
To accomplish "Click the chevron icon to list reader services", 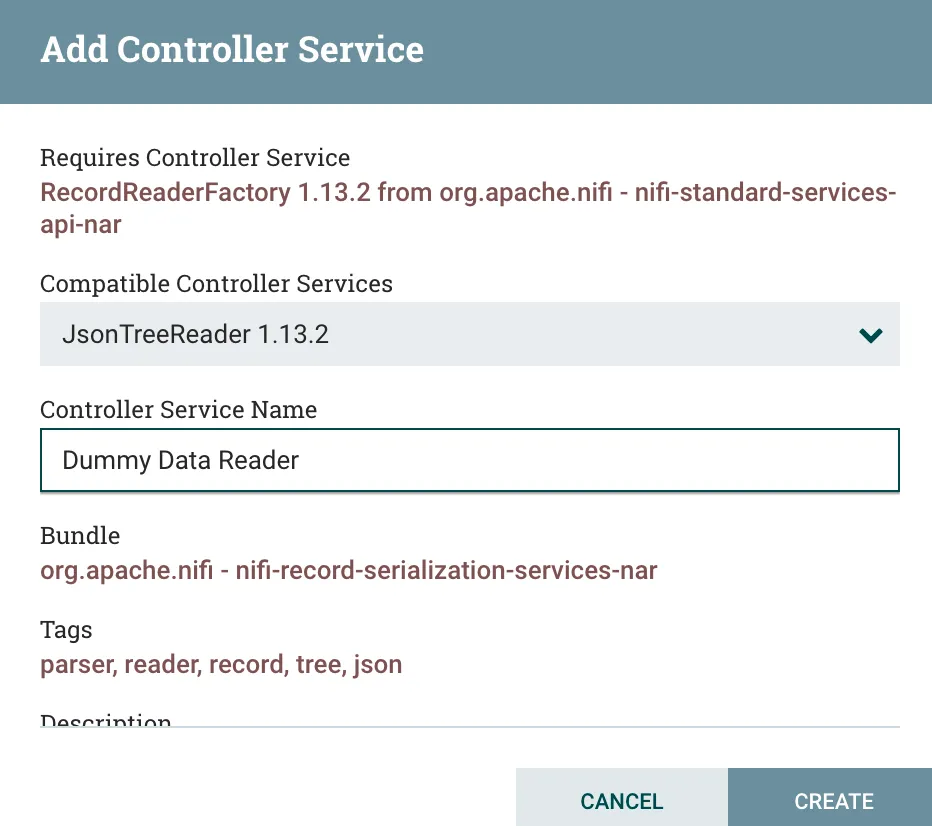I will [x=870, y=335].
